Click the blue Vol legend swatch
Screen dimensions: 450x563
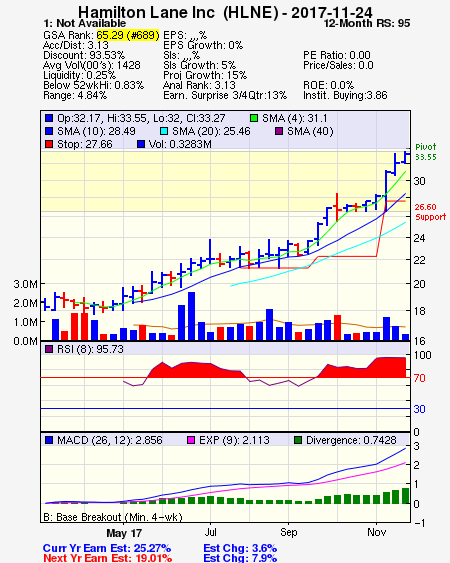pos(141,144)
